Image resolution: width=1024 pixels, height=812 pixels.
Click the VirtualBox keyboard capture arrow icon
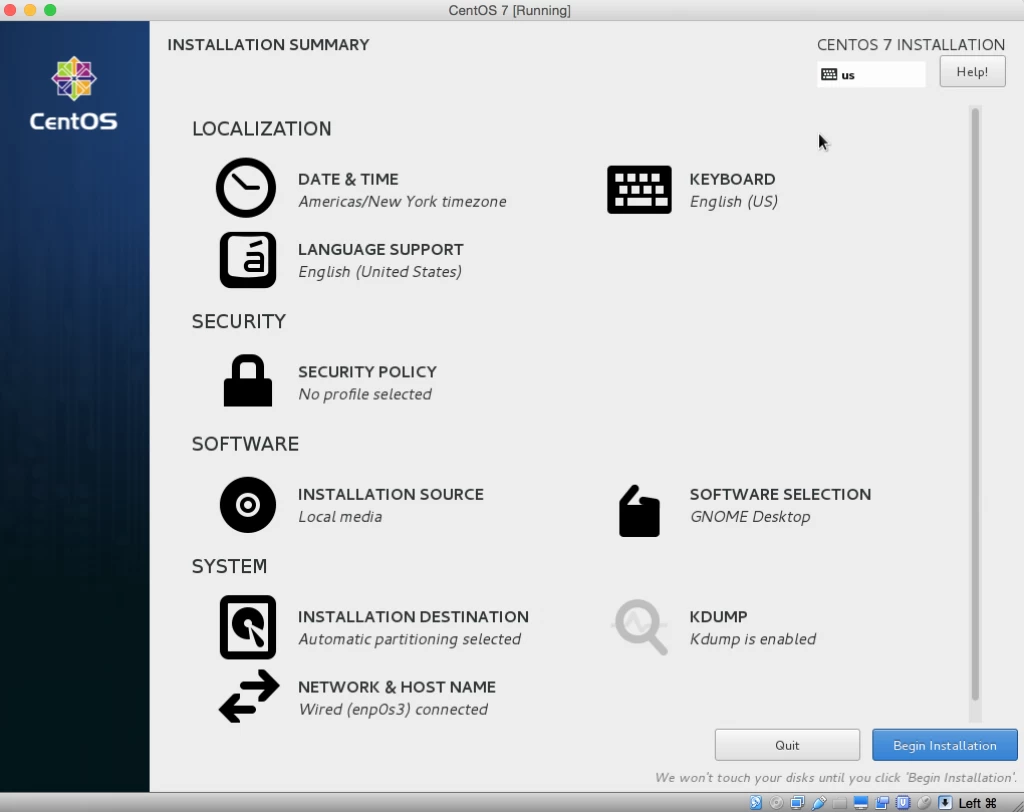pyautogui.click(x=945, y=803)
